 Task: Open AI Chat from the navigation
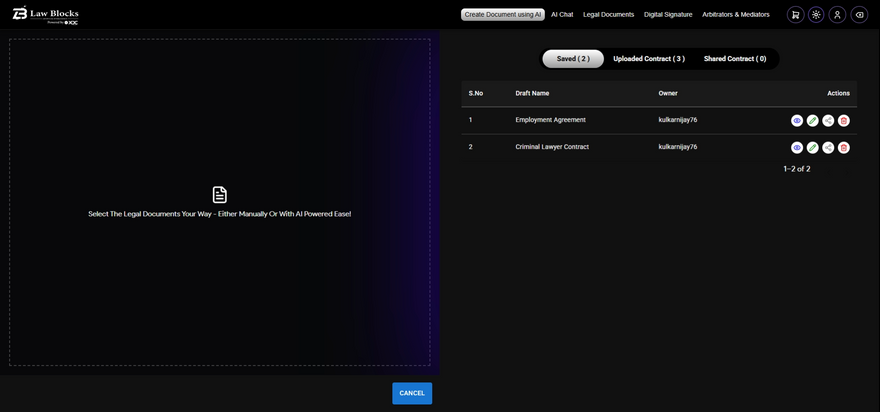(562, 15)
